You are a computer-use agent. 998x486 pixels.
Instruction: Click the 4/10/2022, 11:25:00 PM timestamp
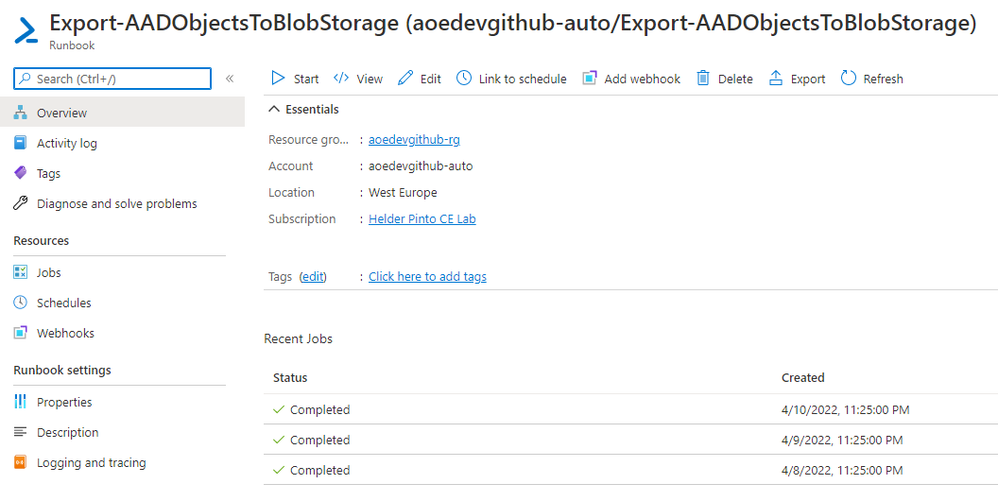click(845, 410)
